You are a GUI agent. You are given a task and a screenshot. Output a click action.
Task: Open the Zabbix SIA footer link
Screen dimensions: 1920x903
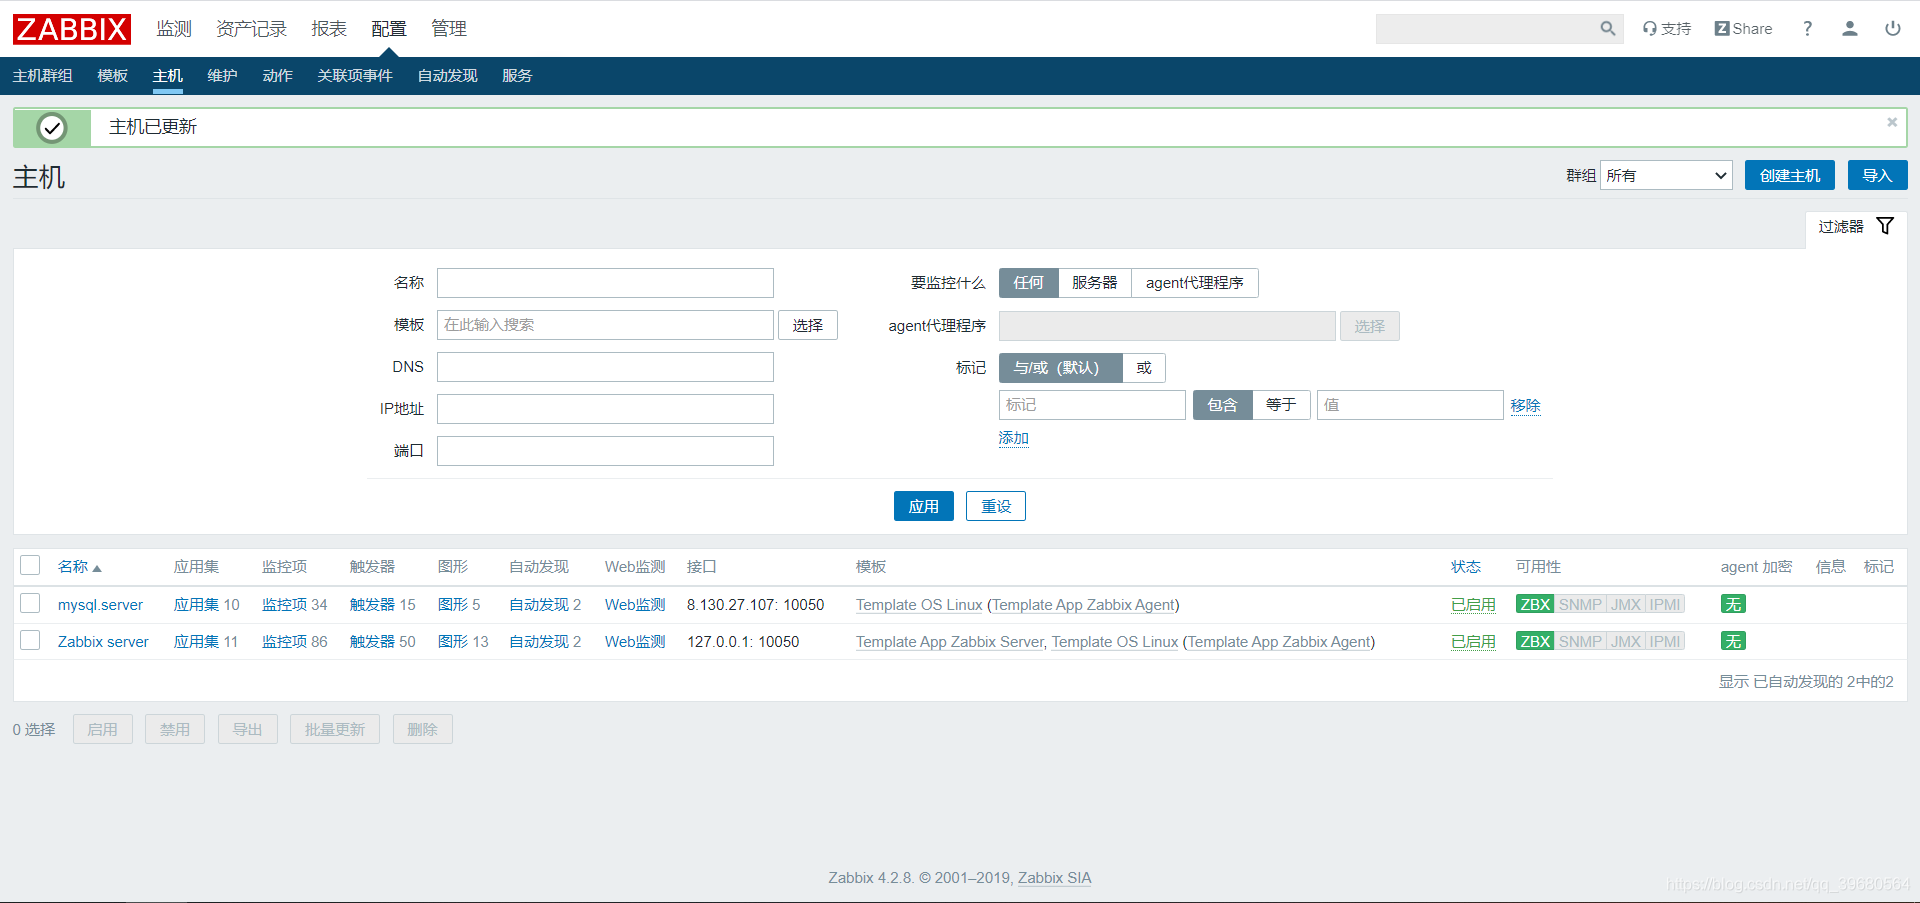click(x=1055, y=878)
